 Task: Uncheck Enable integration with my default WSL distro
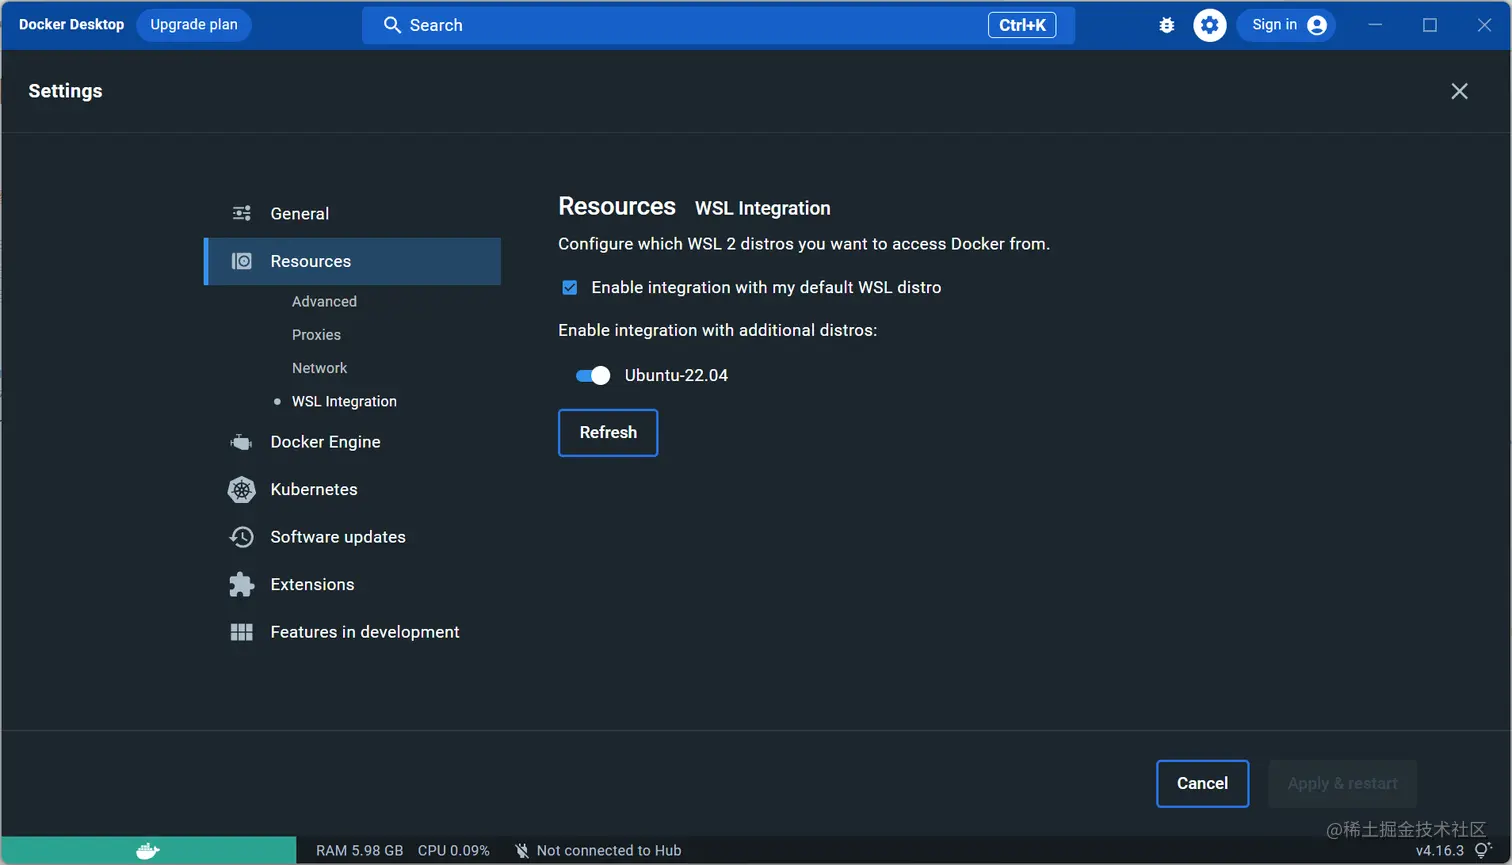[570, 288]
